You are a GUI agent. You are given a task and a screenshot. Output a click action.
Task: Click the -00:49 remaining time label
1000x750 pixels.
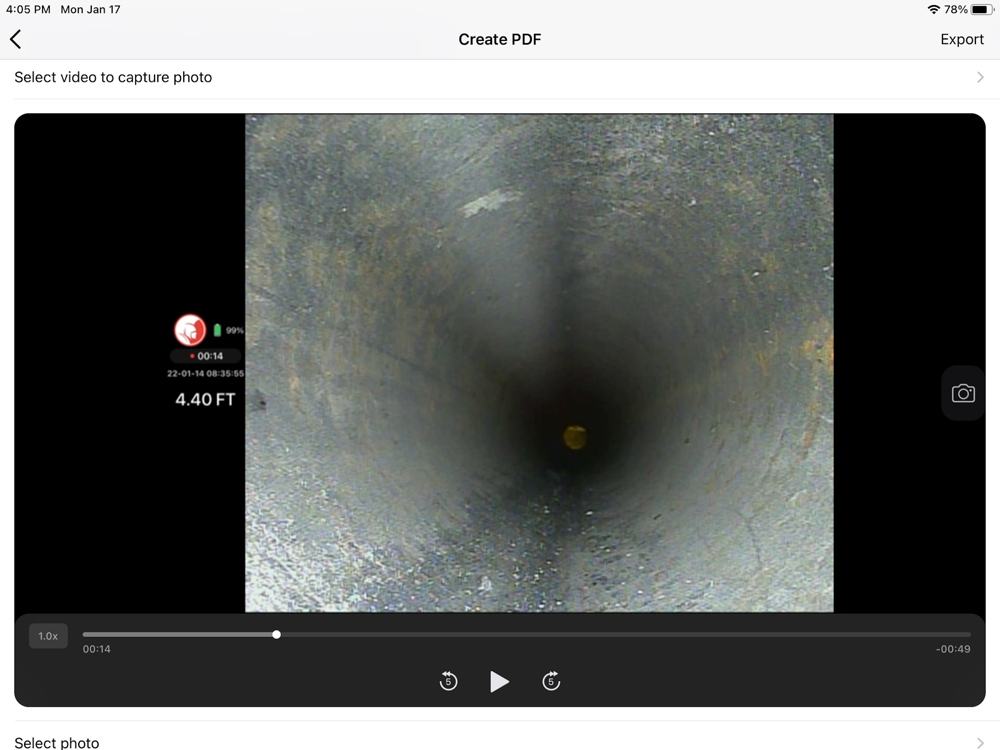click(952, 649)
